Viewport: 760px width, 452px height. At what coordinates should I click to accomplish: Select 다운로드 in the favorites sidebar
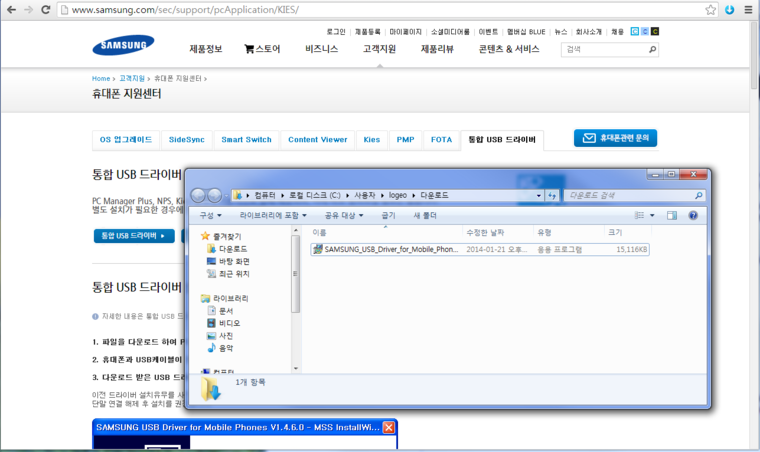pyautogui.click(x=233, y=249)
